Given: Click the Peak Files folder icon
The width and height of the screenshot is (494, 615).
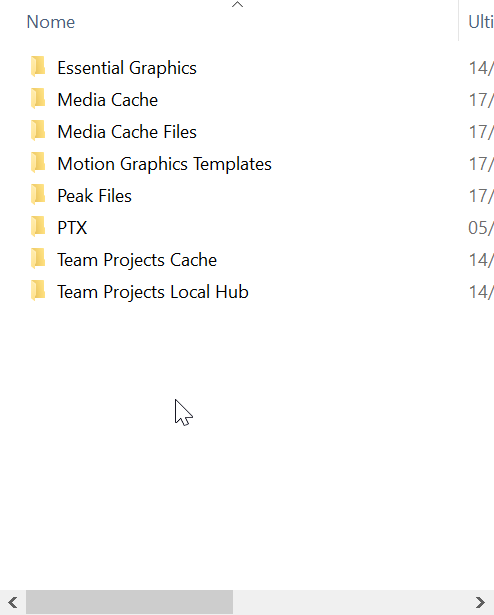Looking at the screenshot, I should 38,195.
